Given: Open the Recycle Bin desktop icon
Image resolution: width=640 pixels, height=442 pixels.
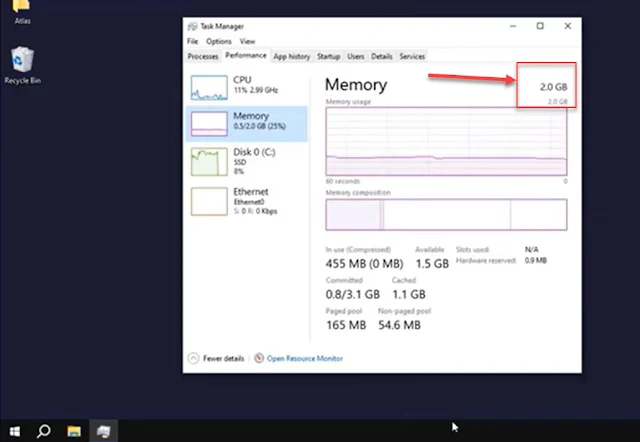Looking at the screenshot, I should [22, 65].
